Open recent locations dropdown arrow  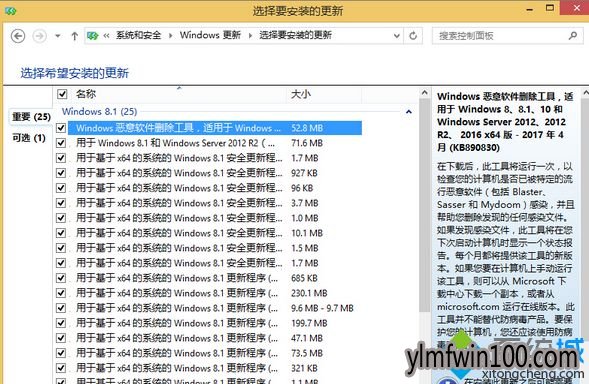(x=57, y=36)
